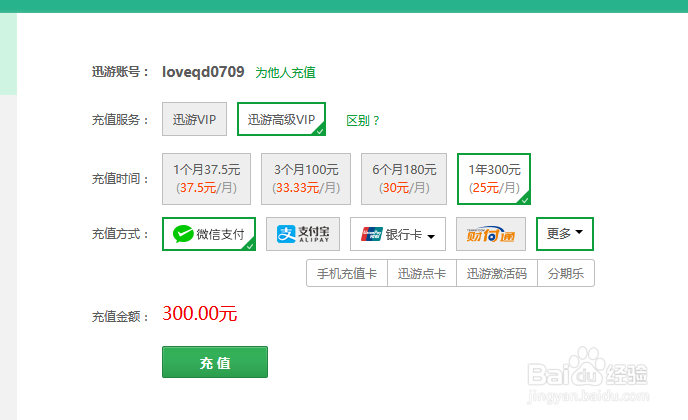Select 迅游激活码 payment method

tap(497, 273)
